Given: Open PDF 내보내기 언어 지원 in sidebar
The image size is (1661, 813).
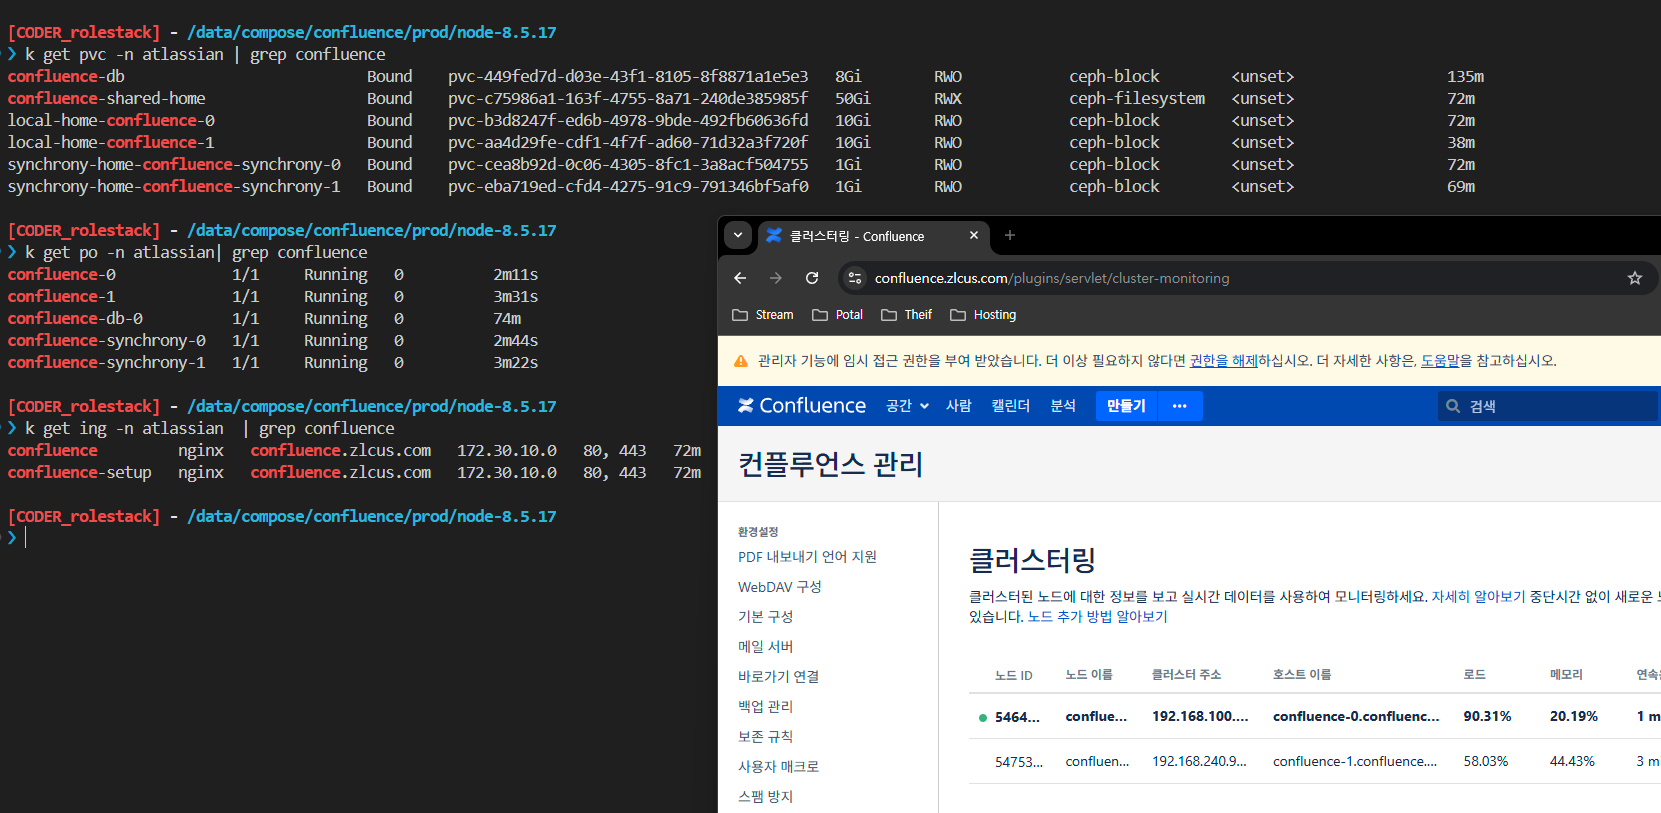Looking at the screenshot, I should point(807,557).
